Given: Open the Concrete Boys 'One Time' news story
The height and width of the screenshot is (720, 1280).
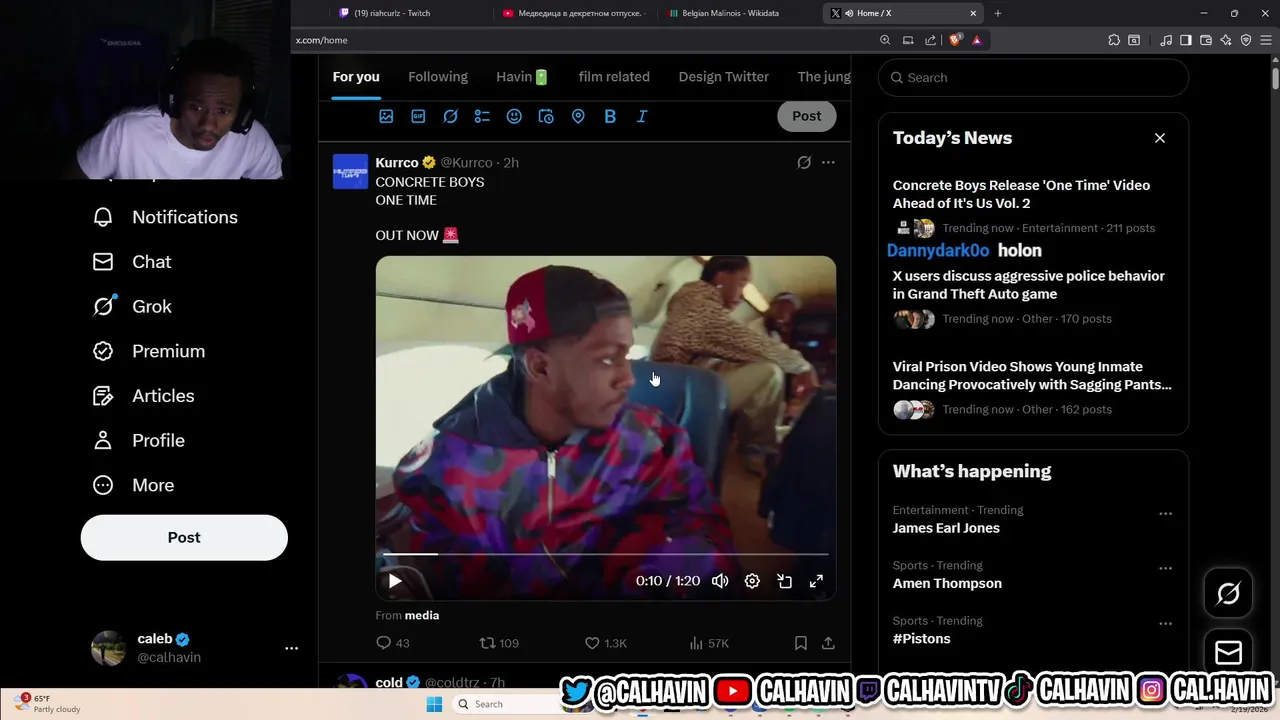Looking at the screenshot, I should 1022,194.
